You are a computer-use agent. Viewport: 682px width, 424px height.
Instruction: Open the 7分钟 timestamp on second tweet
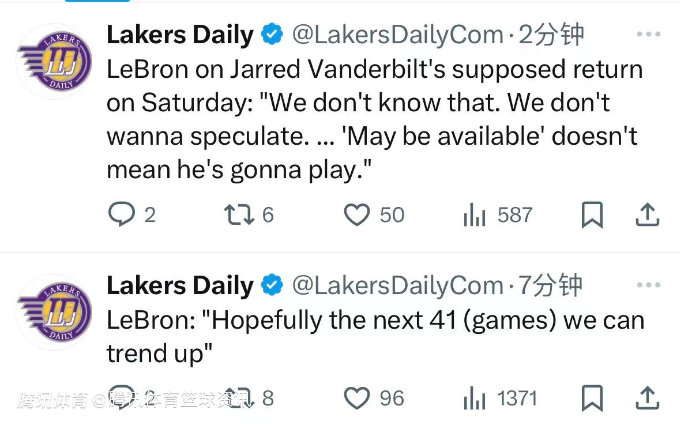pos(551,286)
